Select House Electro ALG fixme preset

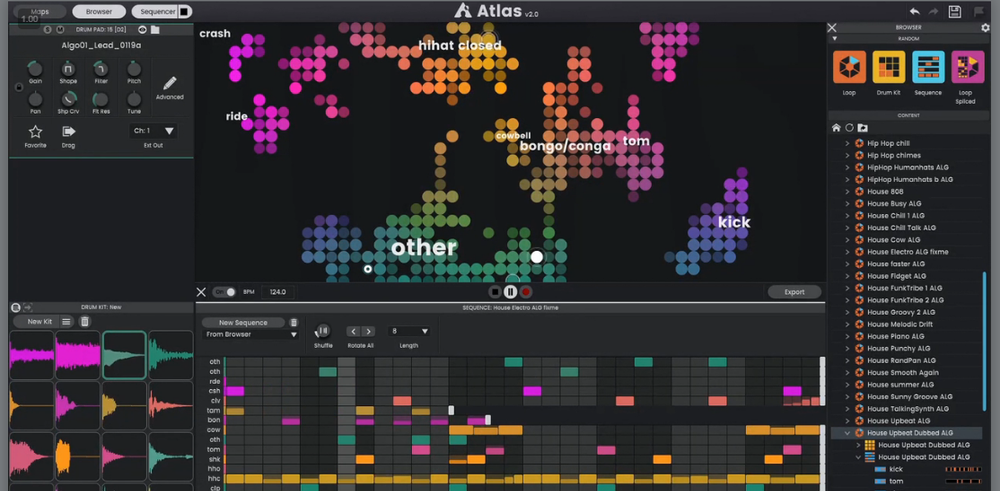(907, 252)
